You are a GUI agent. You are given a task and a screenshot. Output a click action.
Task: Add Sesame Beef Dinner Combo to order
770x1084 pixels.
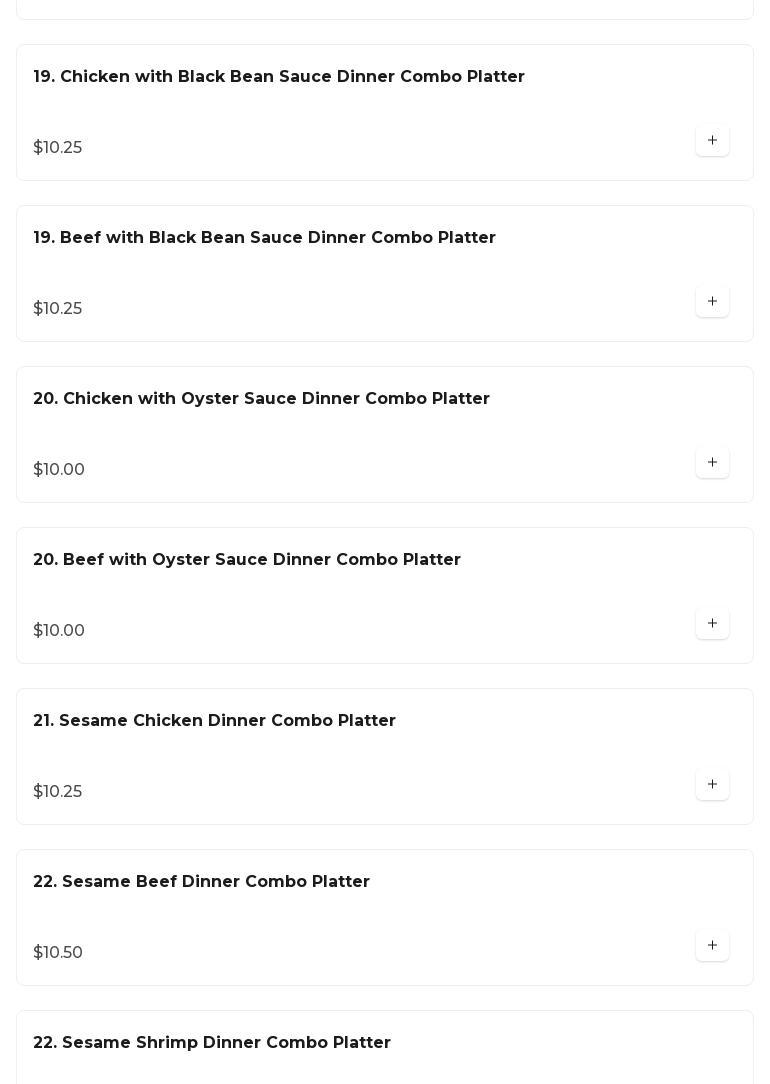tap(712, 946)
